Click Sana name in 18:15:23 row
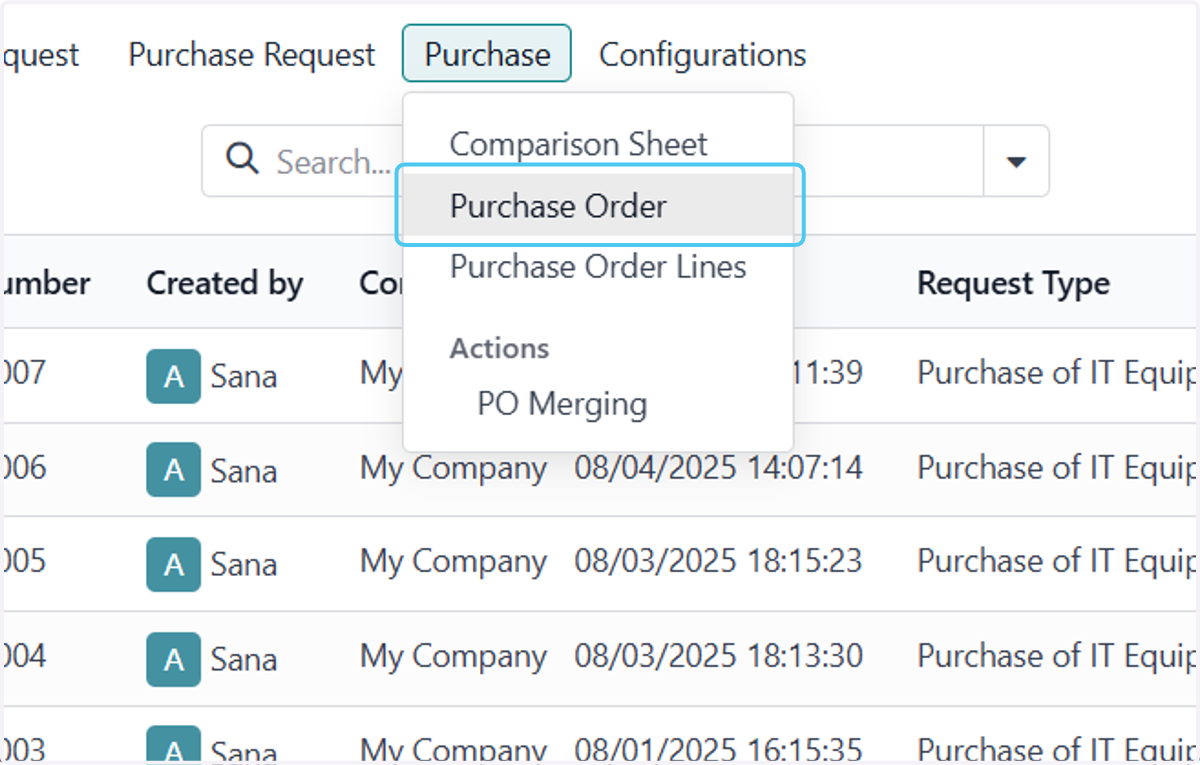This screenshot has height=765, width=1200. [x=244, y=565]
